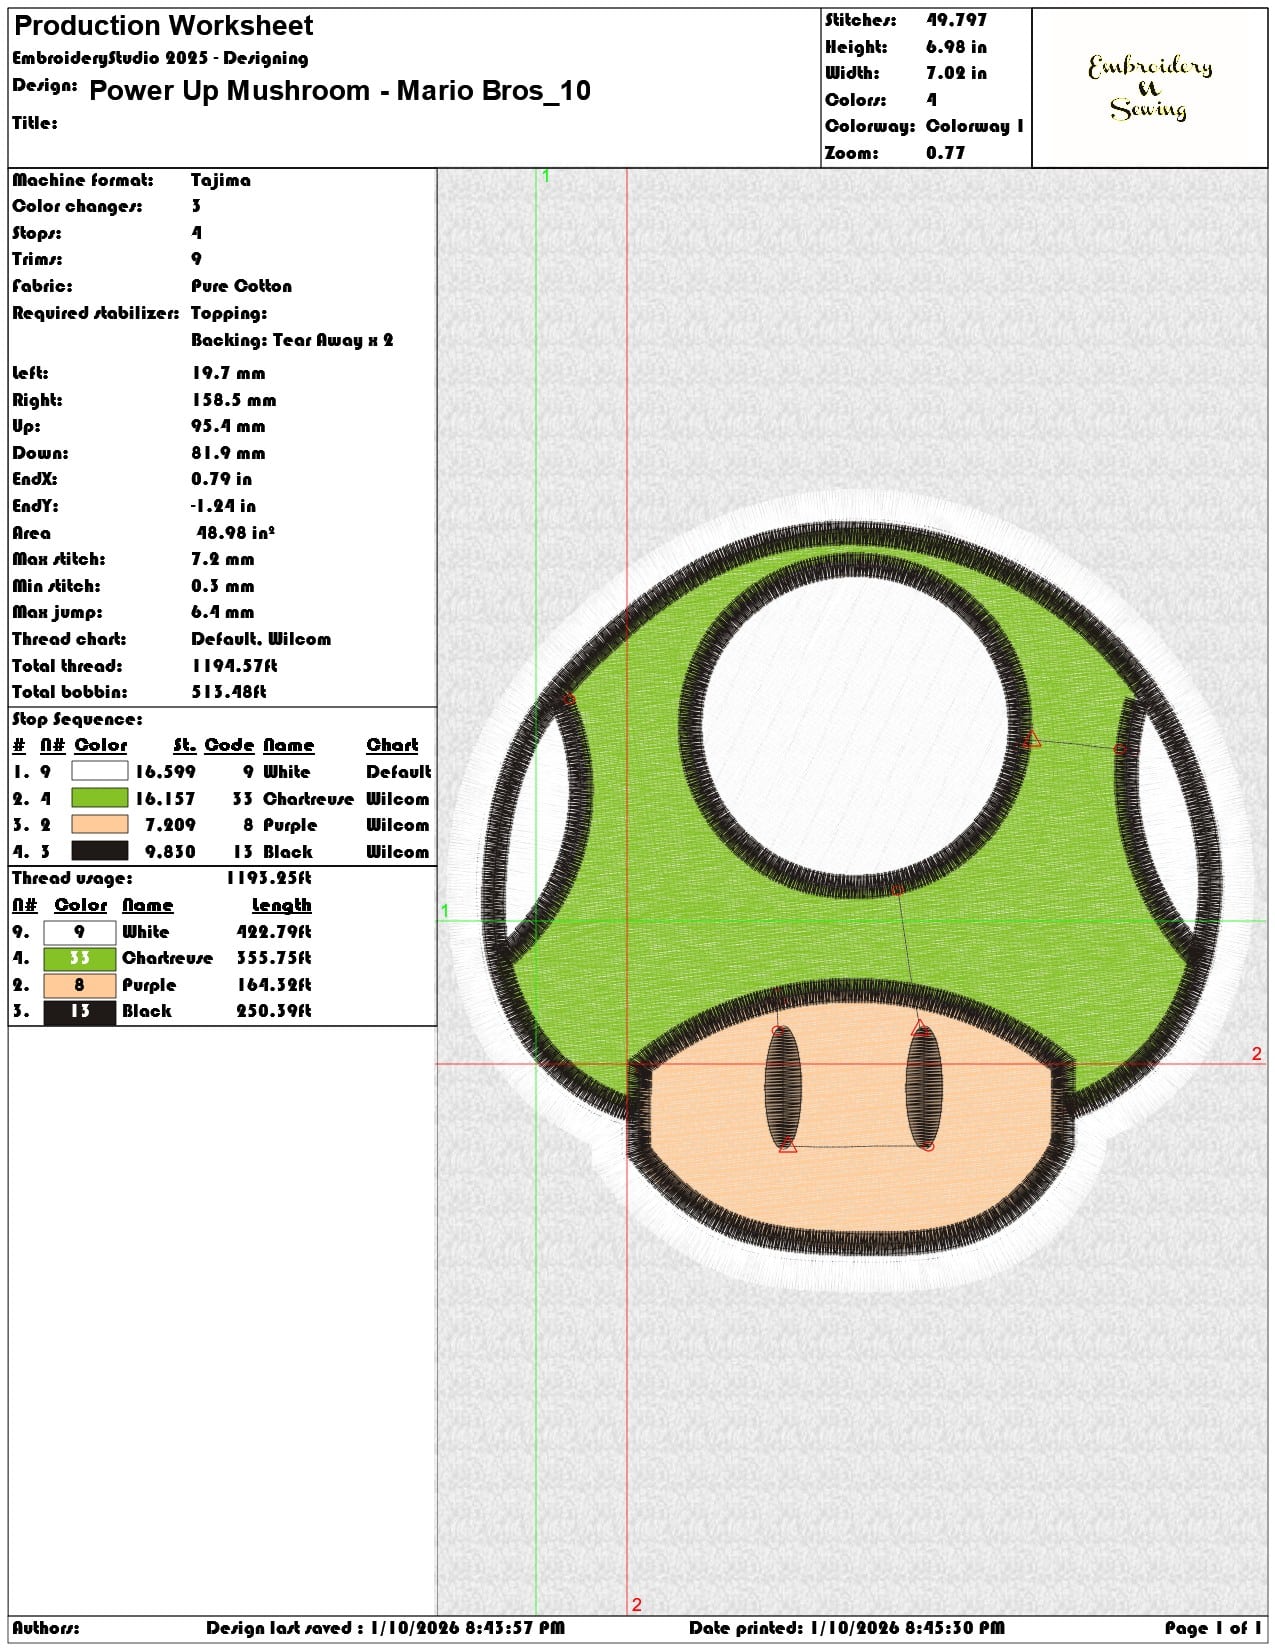1275x1650 pixels.
Task: Click the peach swatch in Stop Sequence row 3
Action: coord(100,824)
